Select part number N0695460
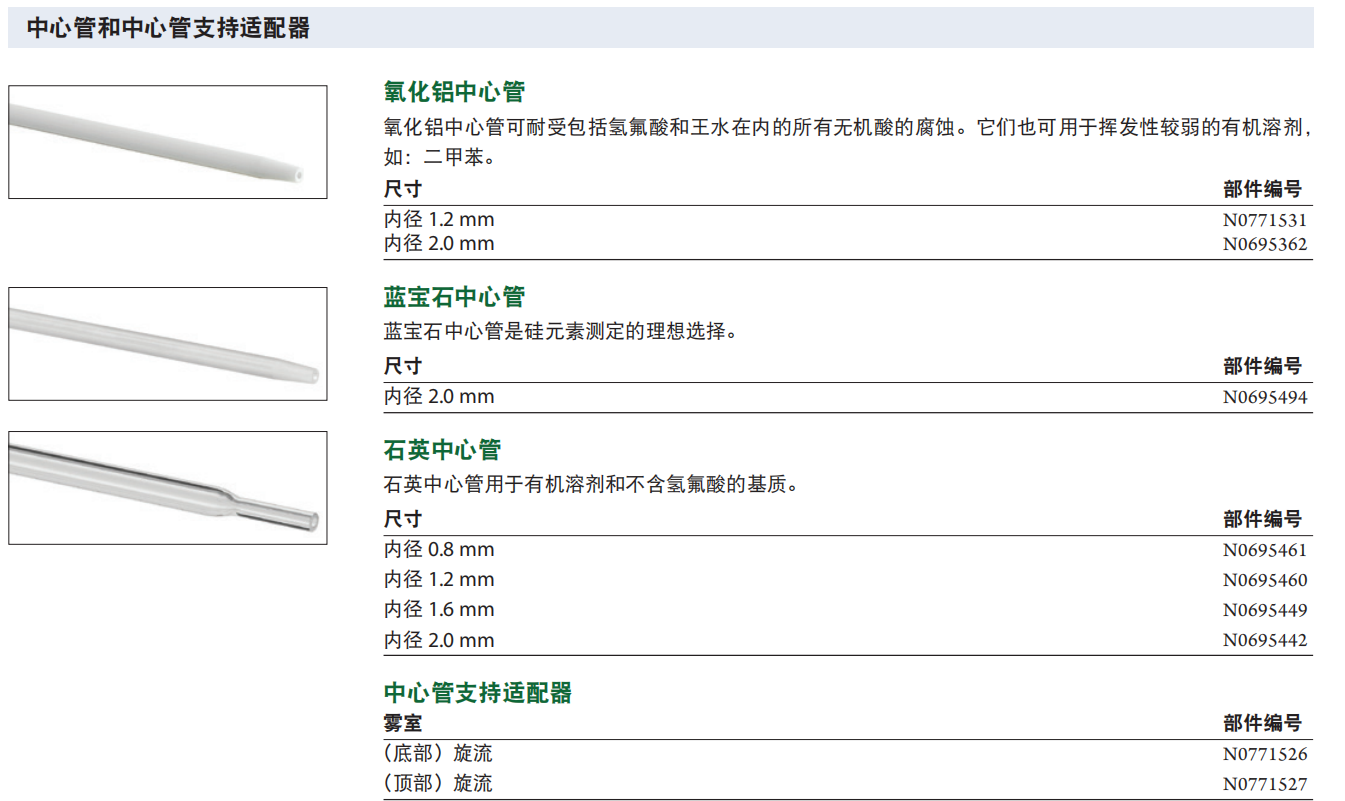This screenshot has width=1345, height=801. point(1265,580)
